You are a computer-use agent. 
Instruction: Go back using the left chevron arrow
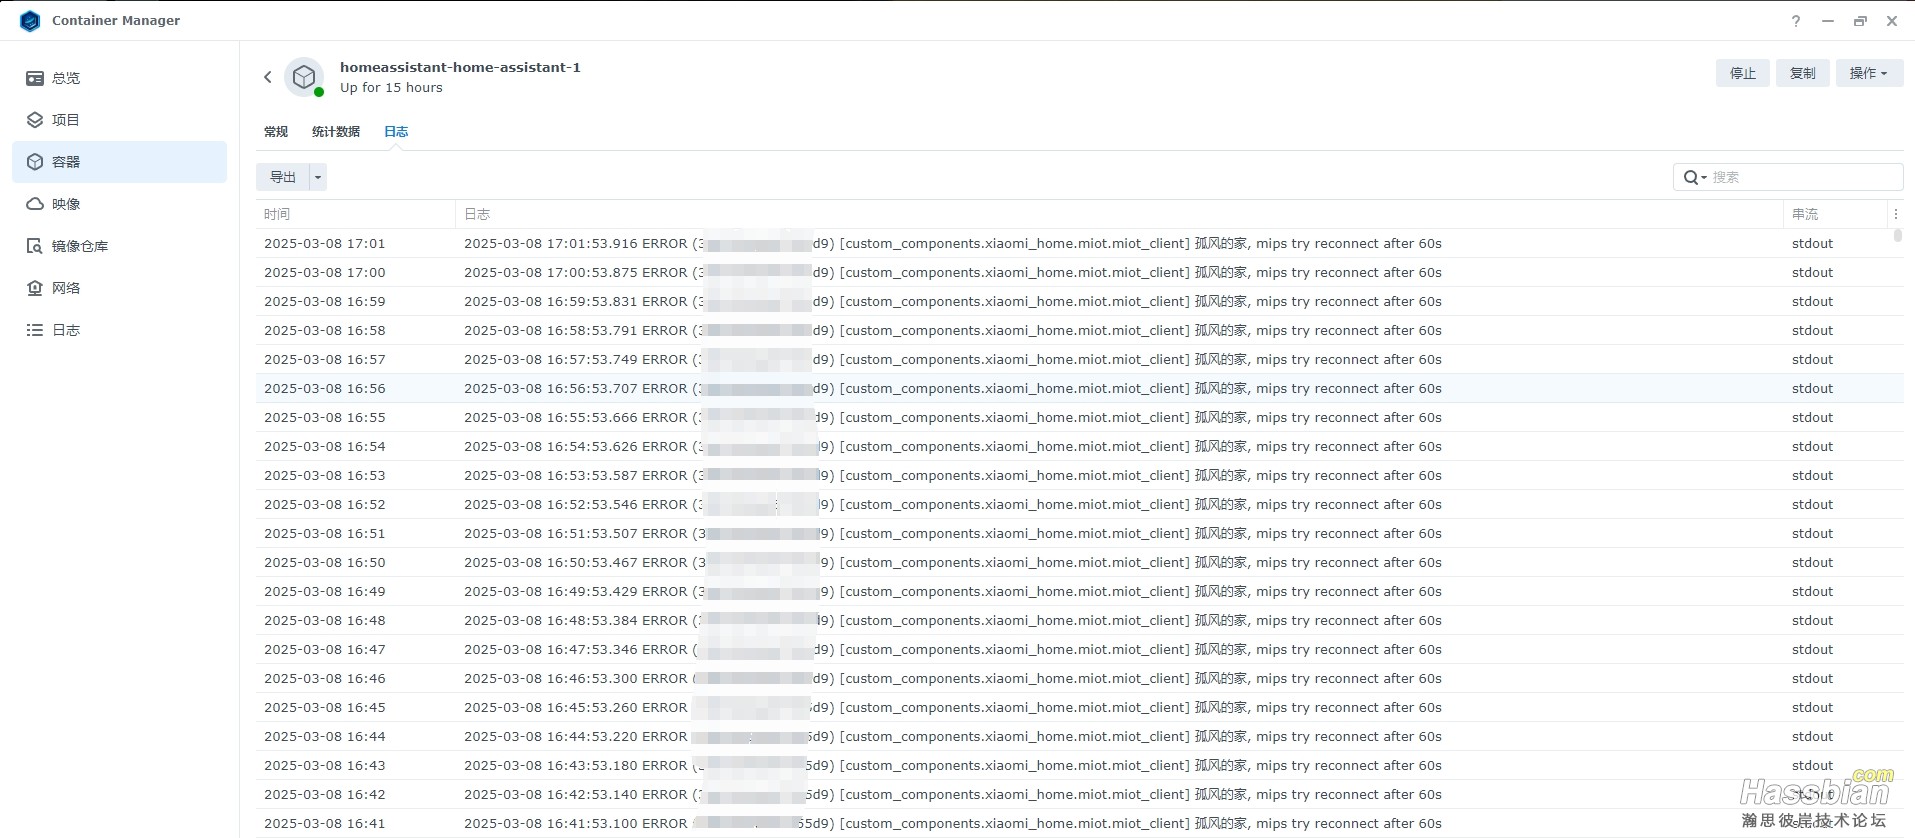click(x=267, y=77)
